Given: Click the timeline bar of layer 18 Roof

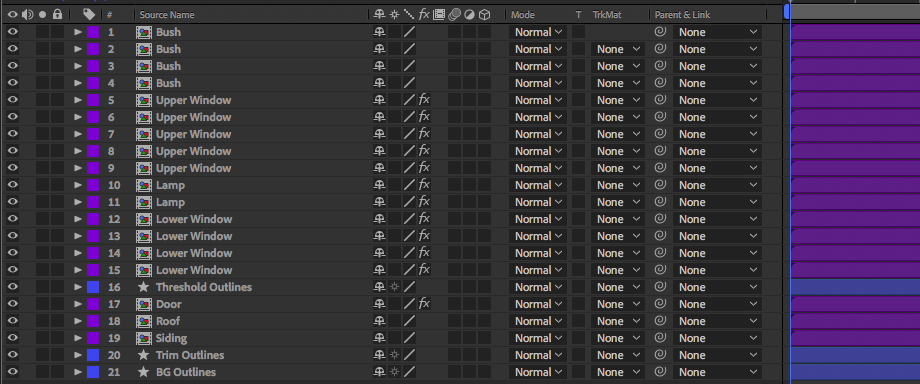Looking at the screenshot, I should click(855, 321).
